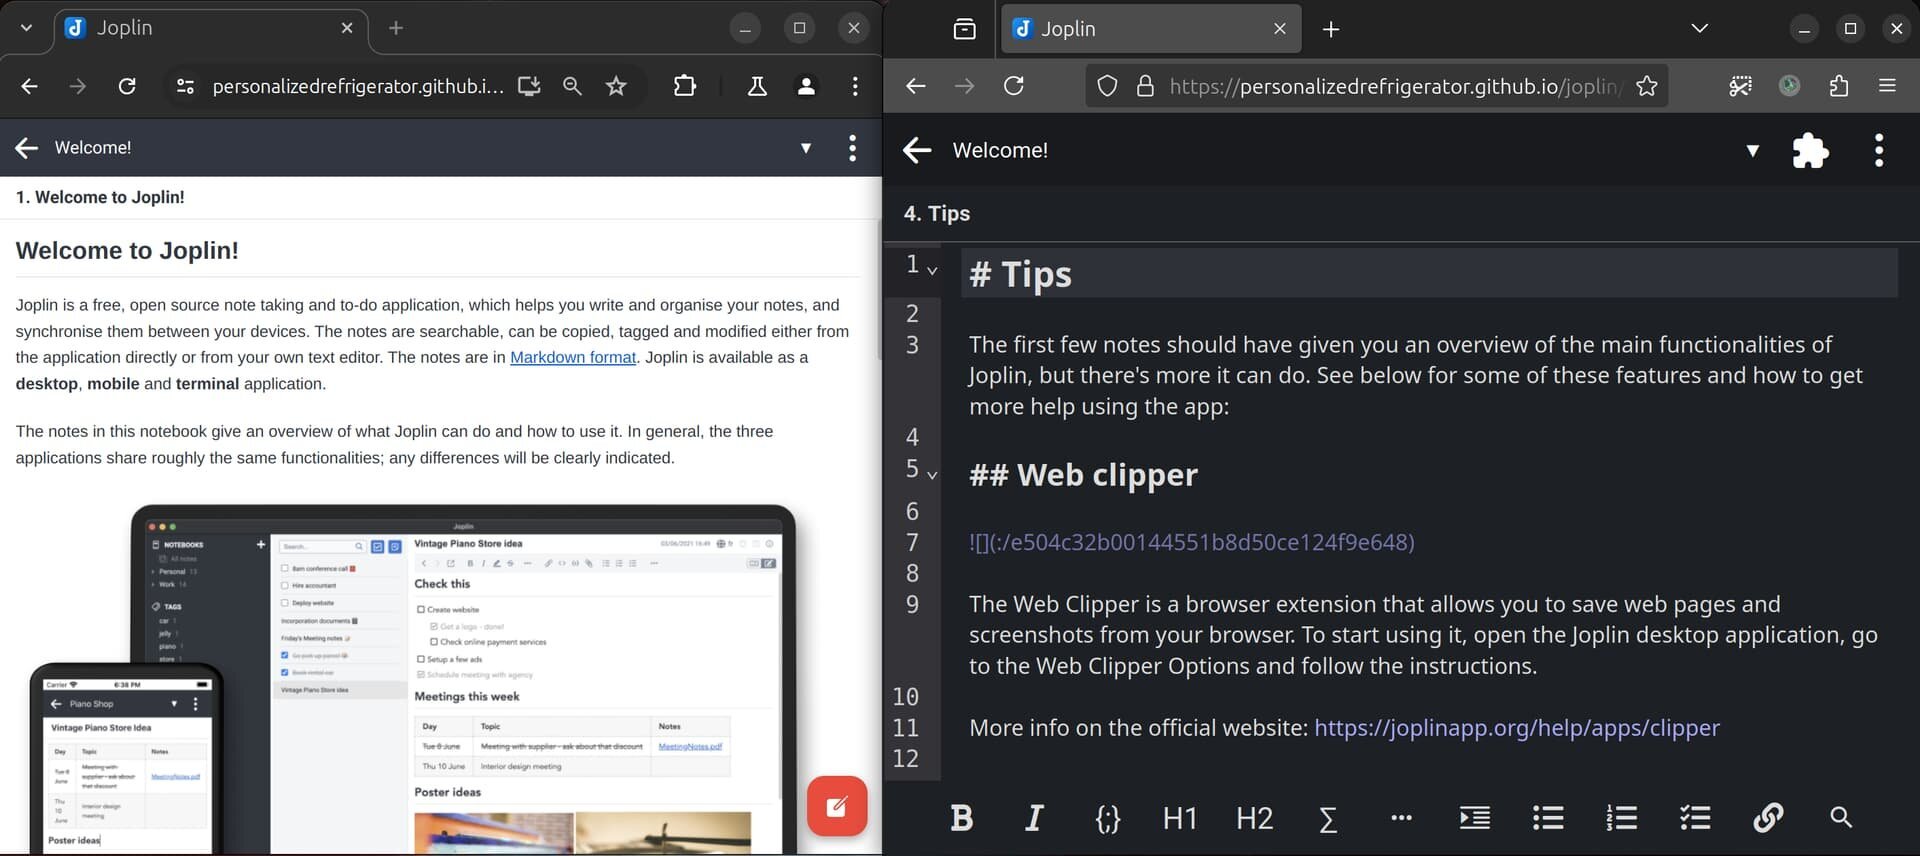Go back from note in right Joplin window
Image resolution: width=1920 pixels, height=856 pixels.
pyautogui.click(x=917, y=150)
